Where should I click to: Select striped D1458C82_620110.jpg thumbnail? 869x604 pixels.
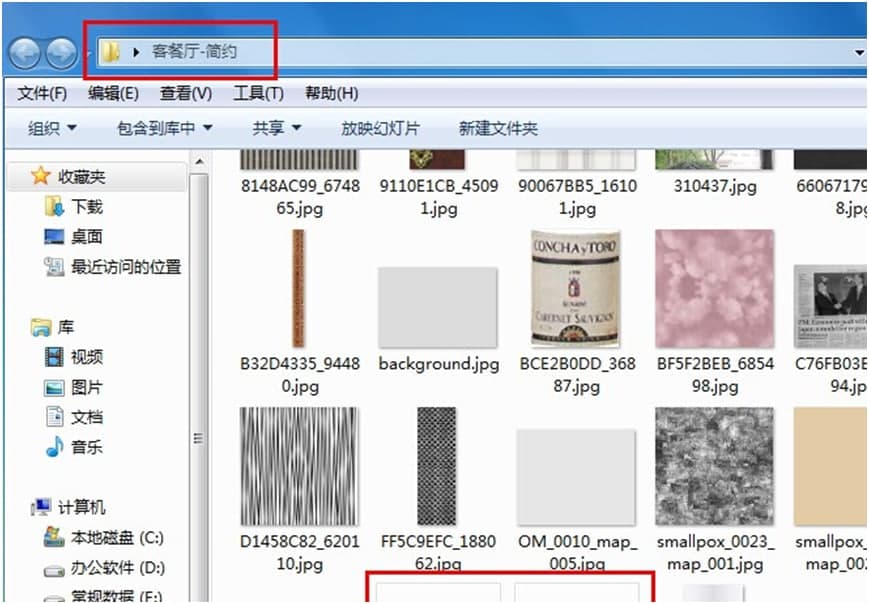[x=299, y=467]
